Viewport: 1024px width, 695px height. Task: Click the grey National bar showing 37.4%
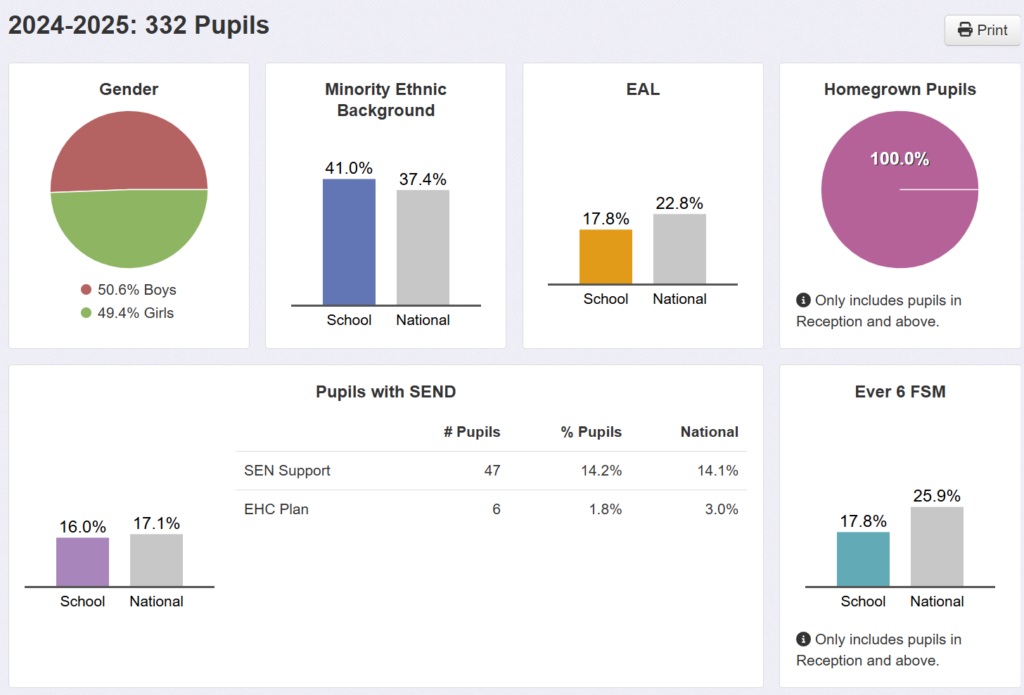click(423, 248)
